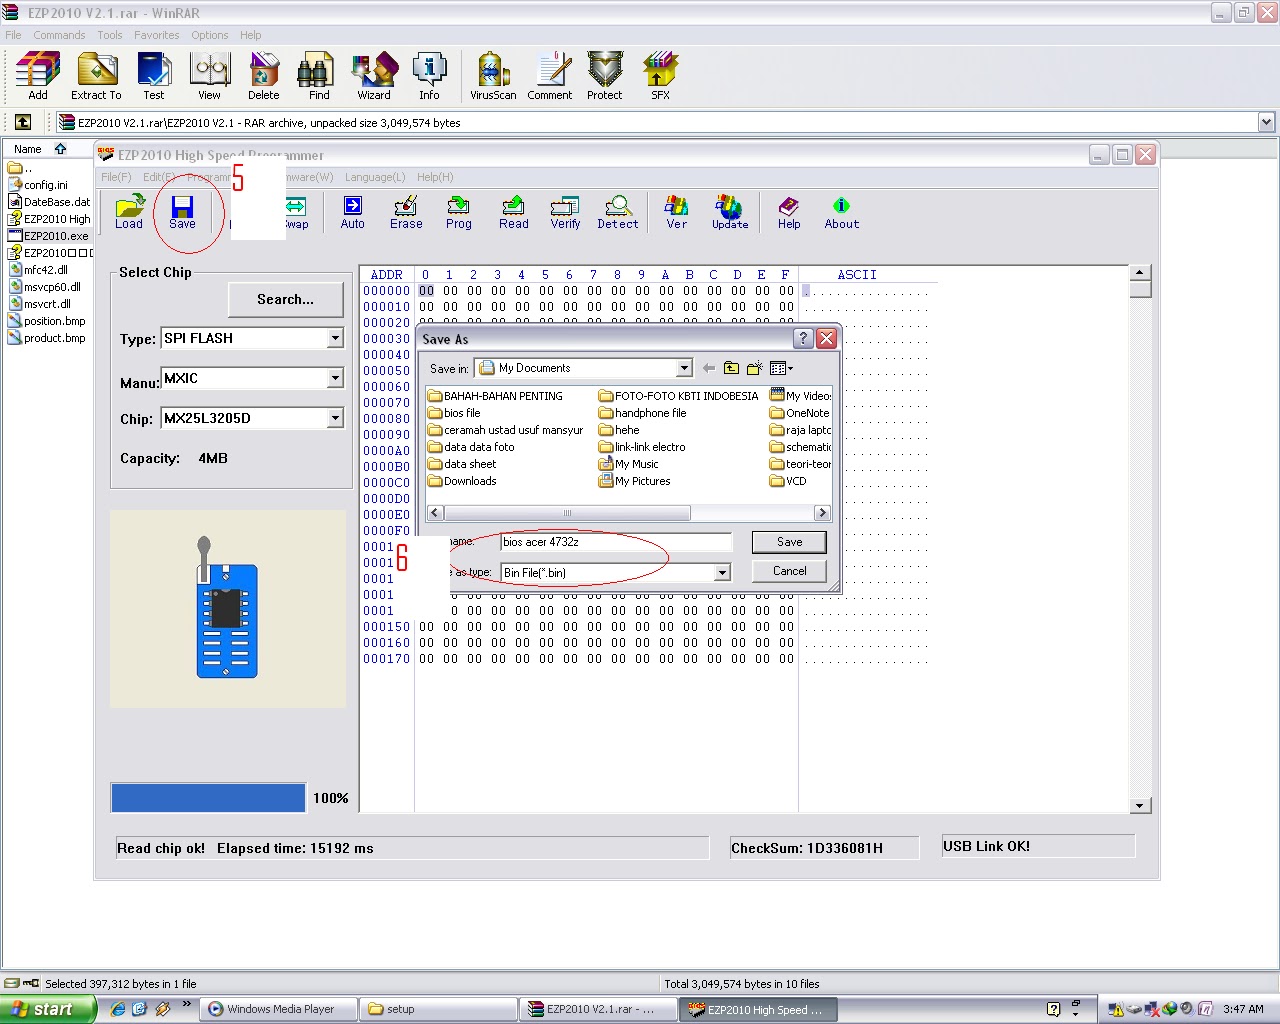Select the 'bios file' folder
Screen dimensions: 1280x1024
pyautogui.click(x=454, y=413)
